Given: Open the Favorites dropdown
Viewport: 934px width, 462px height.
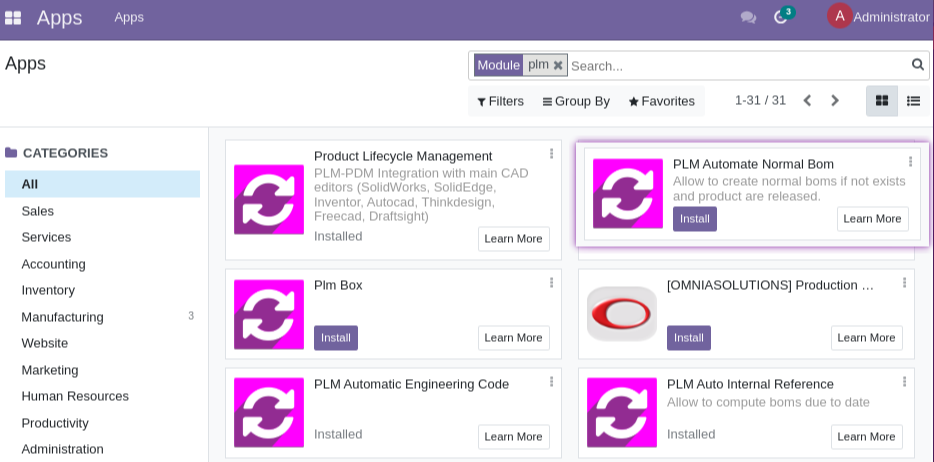Looking at the screenshot, I should pos(661,101).
